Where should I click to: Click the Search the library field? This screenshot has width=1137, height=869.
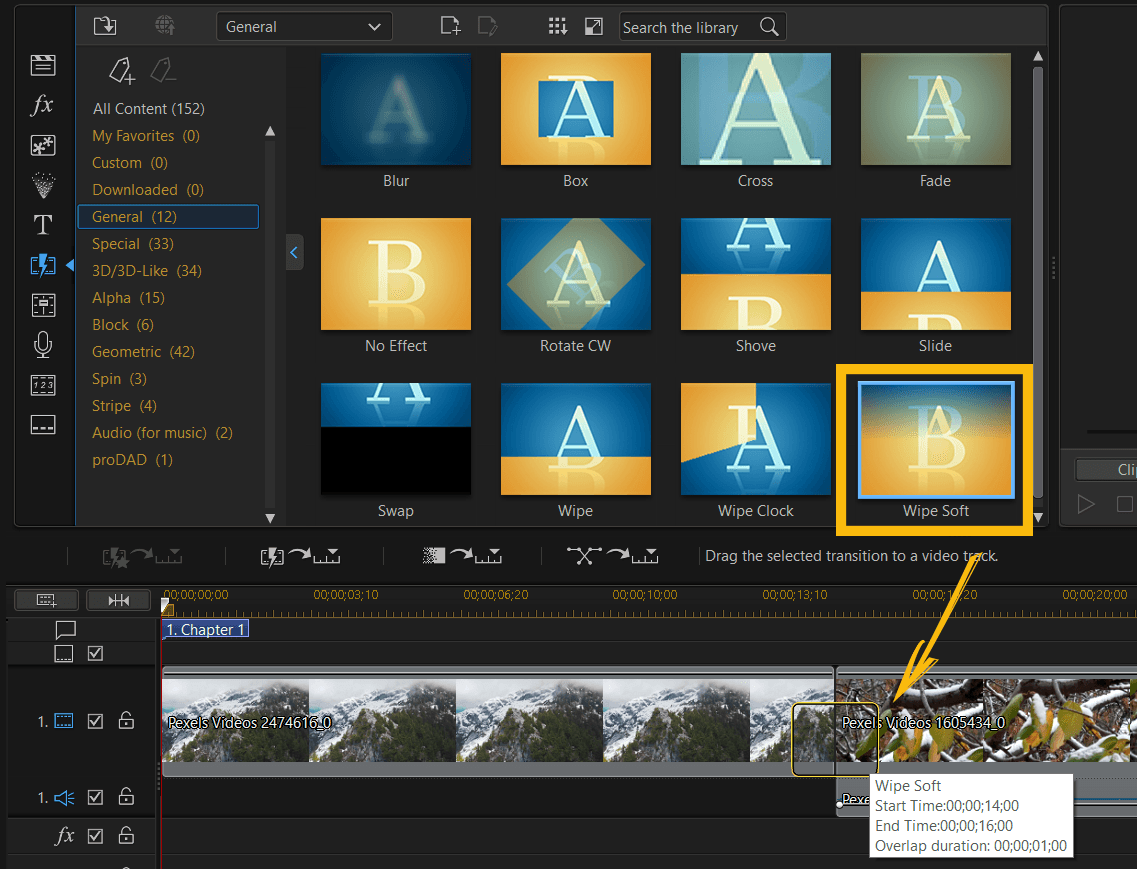click(x=688, y=27)
